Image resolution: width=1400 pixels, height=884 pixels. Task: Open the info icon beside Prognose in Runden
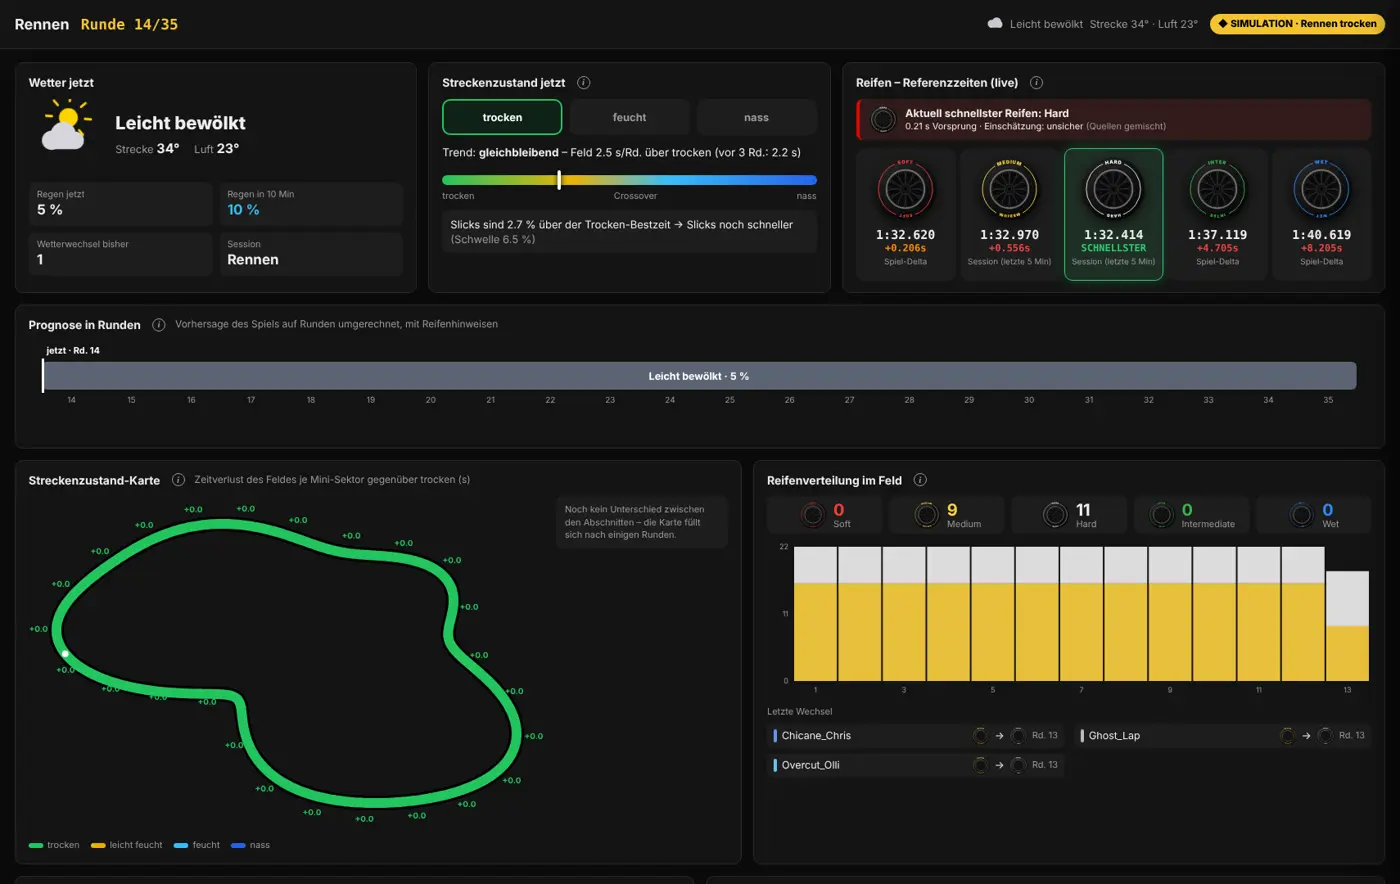[160, 325]
